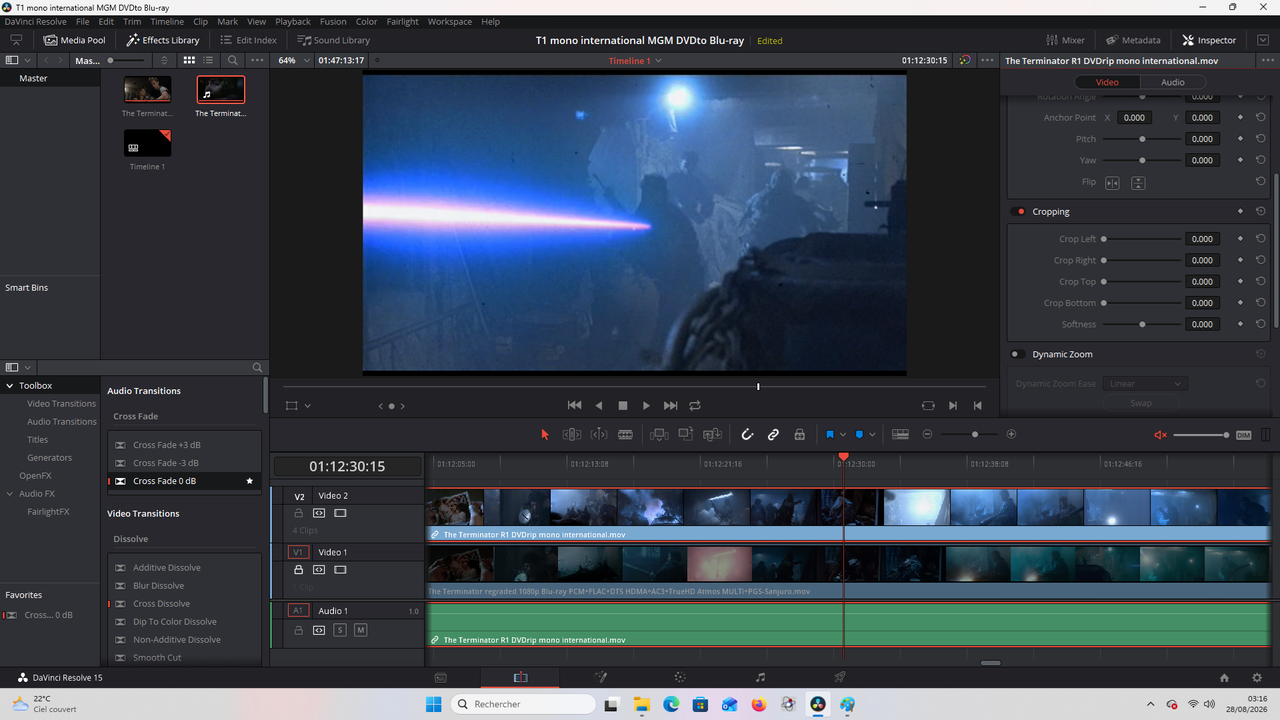Click timeline zoom out minus button
The width and height of the screenshot is (1280, 720).
[927, 434]
